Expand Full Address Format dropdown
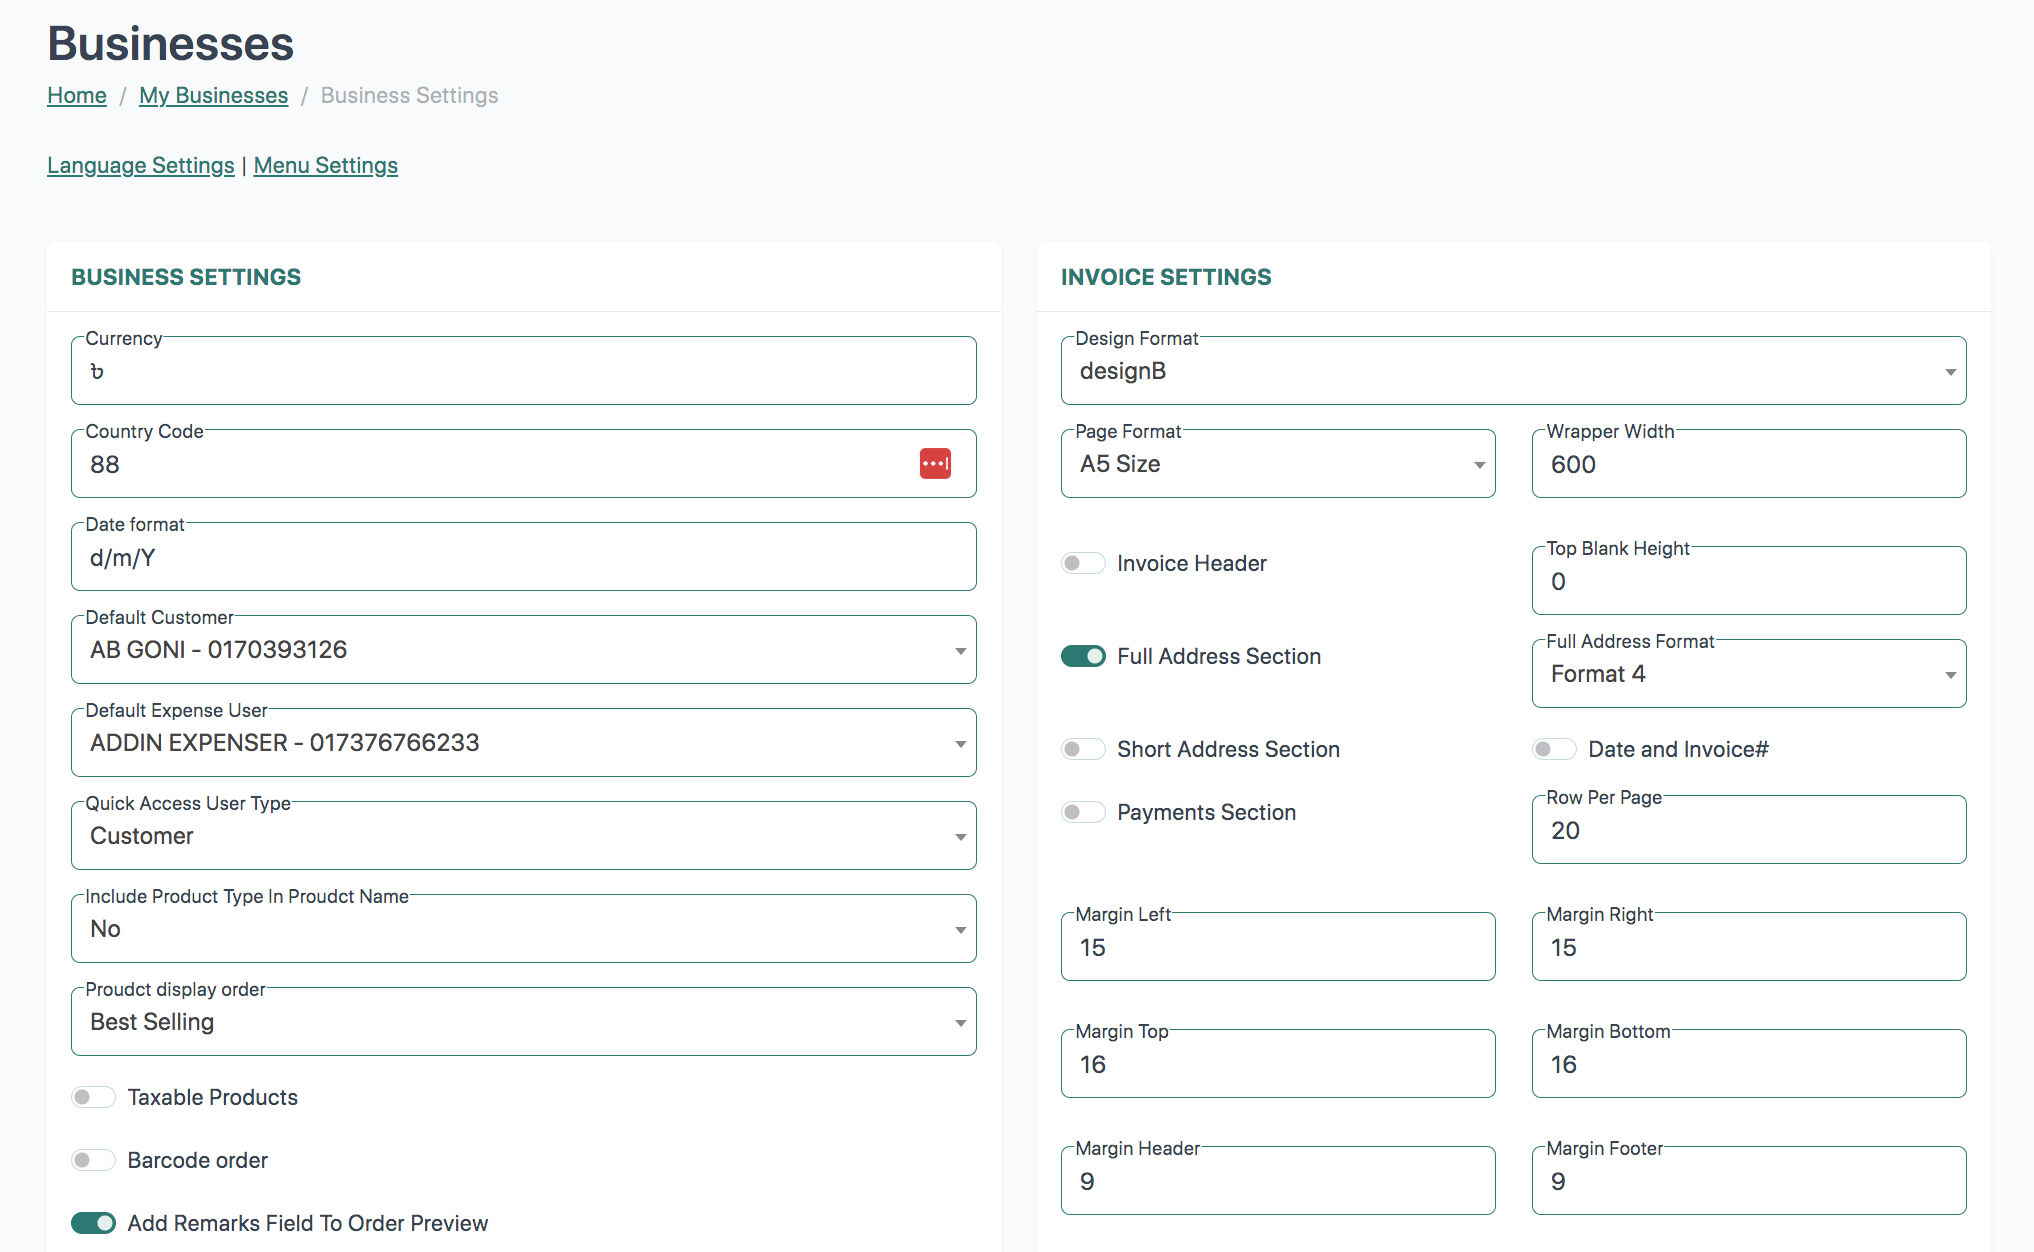The image size is (2034, 1252). [1748, 674]
